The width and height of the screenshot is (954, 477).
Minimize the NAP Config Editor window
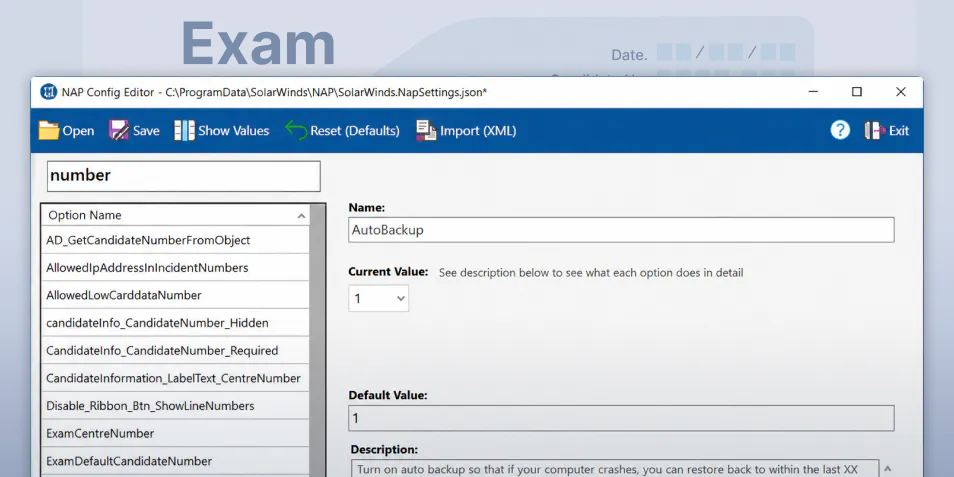coord(813,92)
